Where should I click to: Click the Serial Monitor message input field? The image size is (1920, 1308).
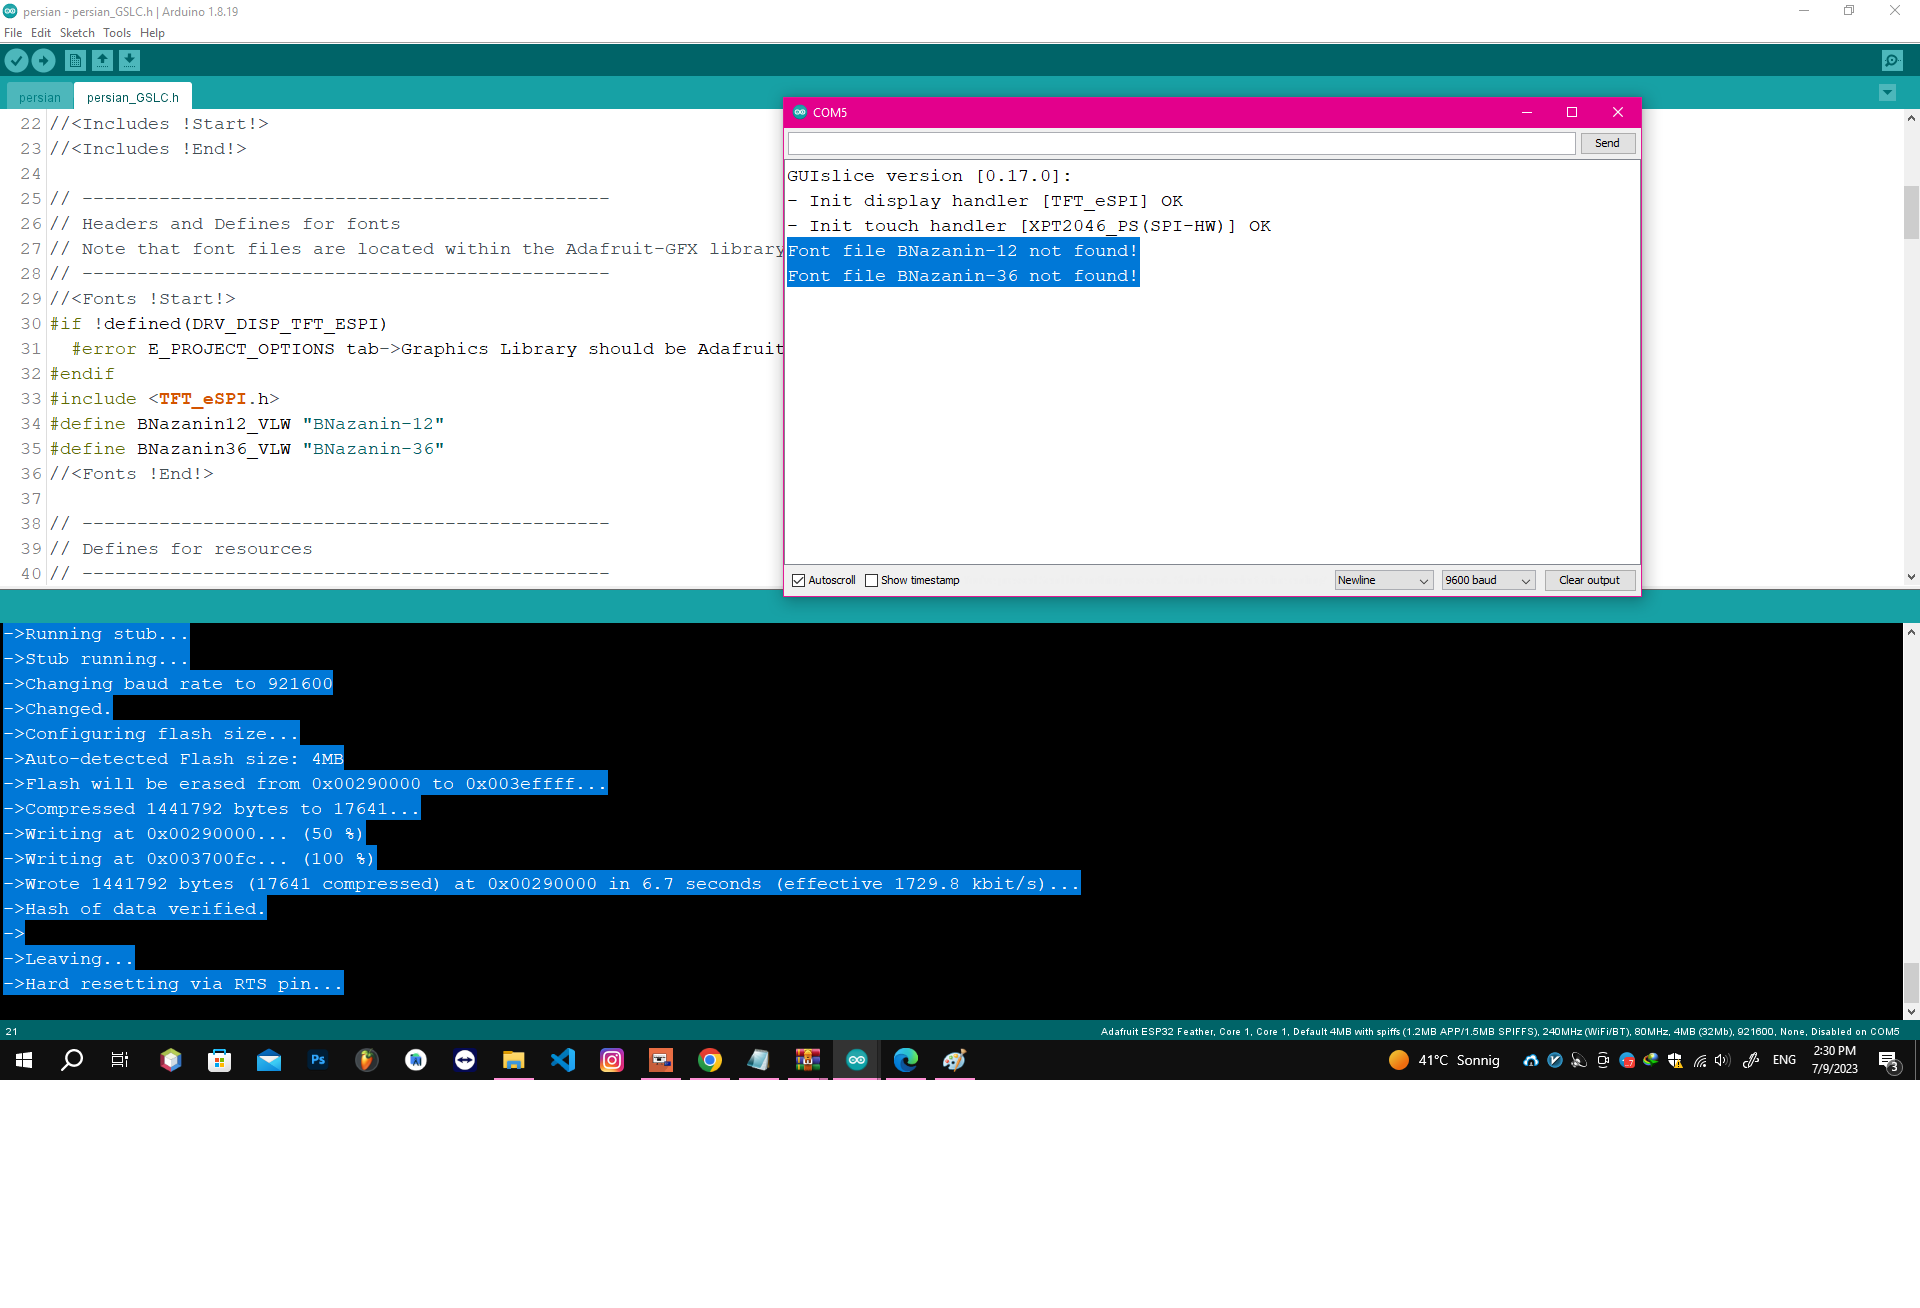point(1180,143)
